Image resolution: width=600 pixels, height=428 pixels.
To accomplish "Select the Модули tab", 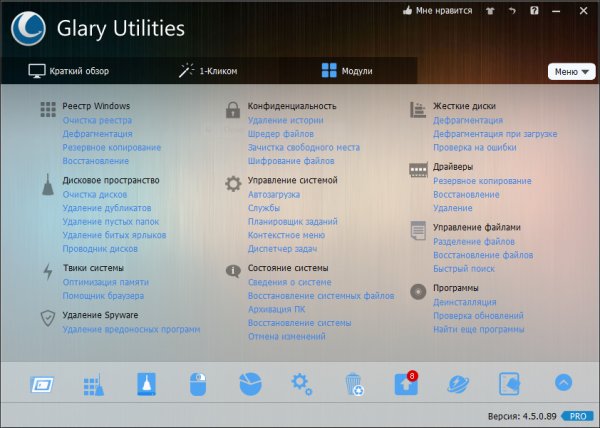I will pos(347,71).
